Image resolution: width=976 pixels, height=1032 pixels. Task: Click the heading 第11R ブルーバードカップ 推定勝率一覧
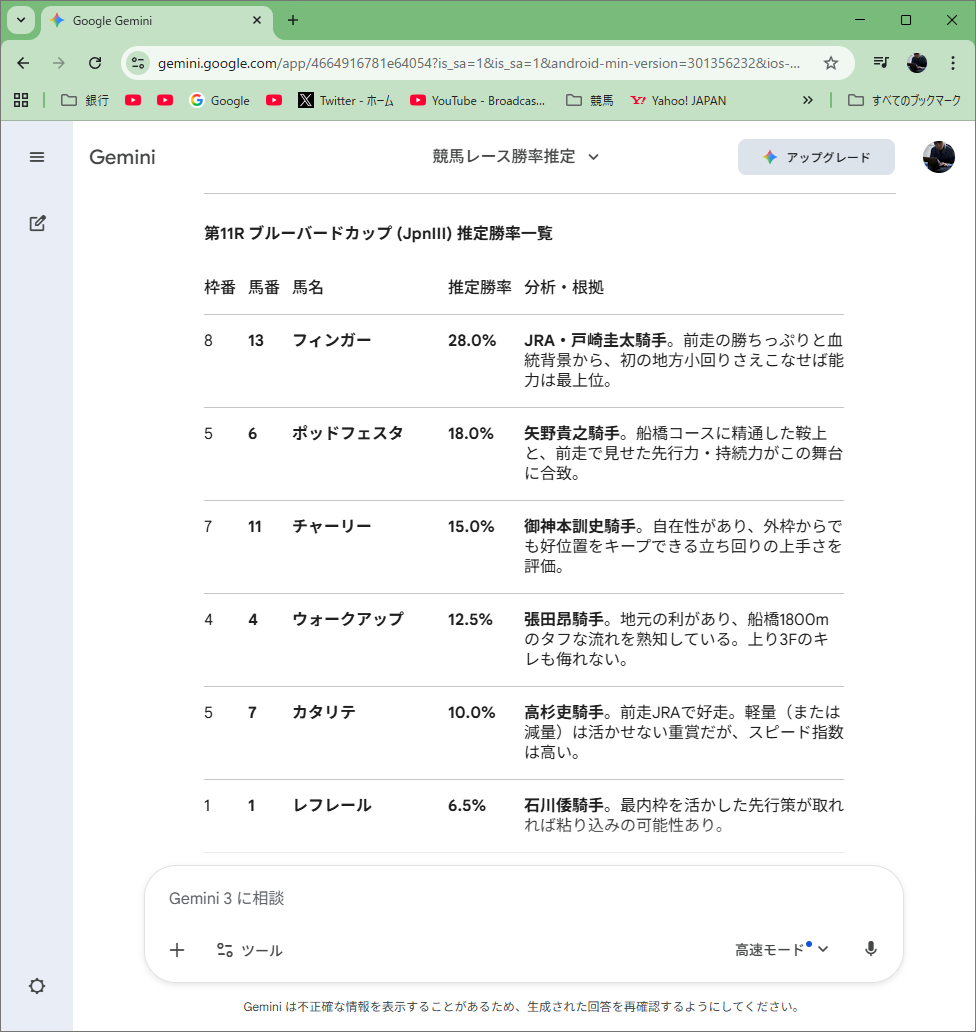pyautogui.click(x=378, y=234)
